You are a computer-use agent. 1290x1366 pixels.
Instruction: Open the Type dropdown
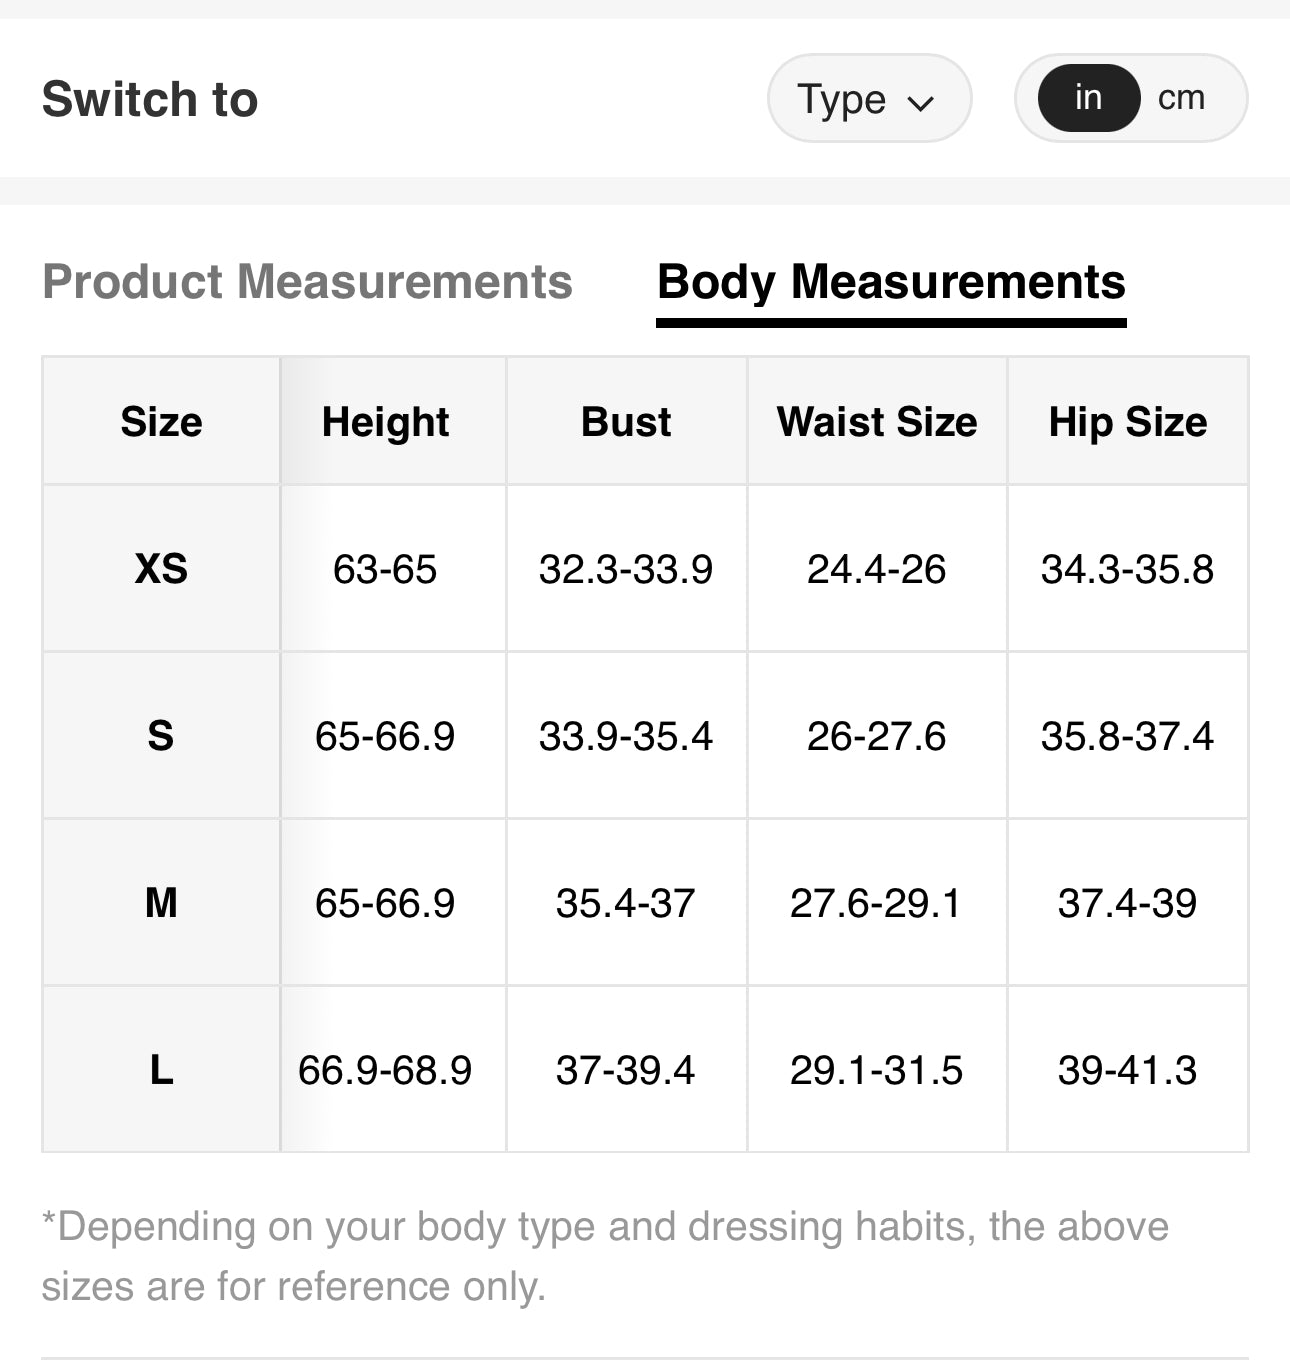[x=868, y=99]
